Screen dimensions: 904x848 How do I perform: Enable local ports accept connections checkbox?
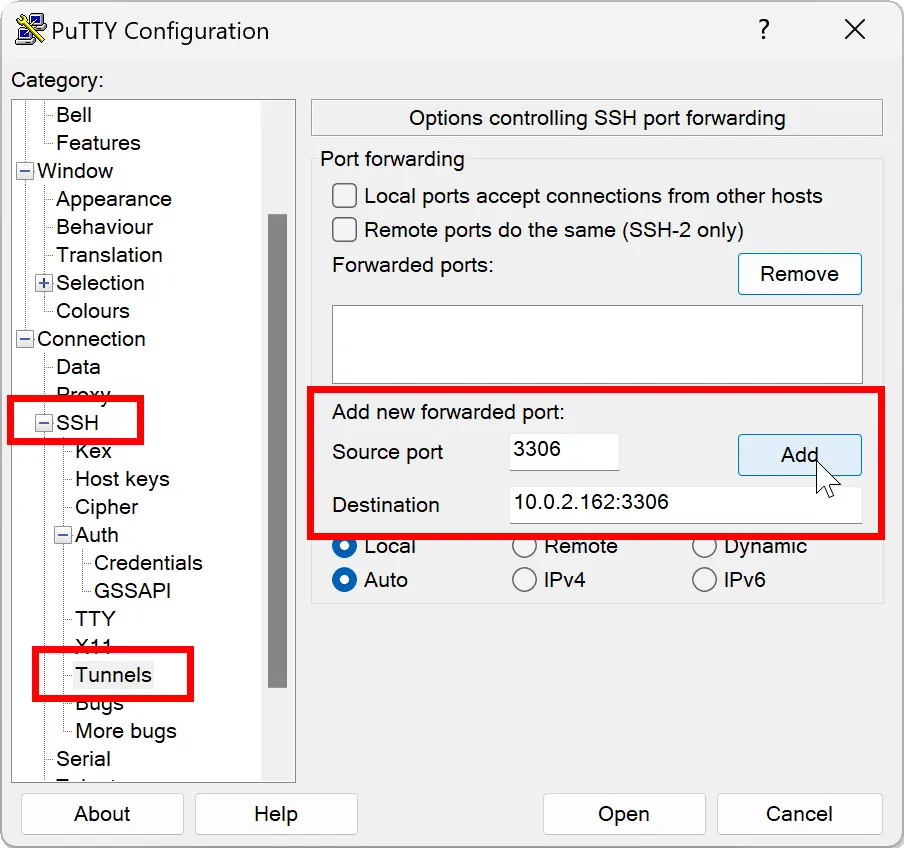[x=345, y=196]
